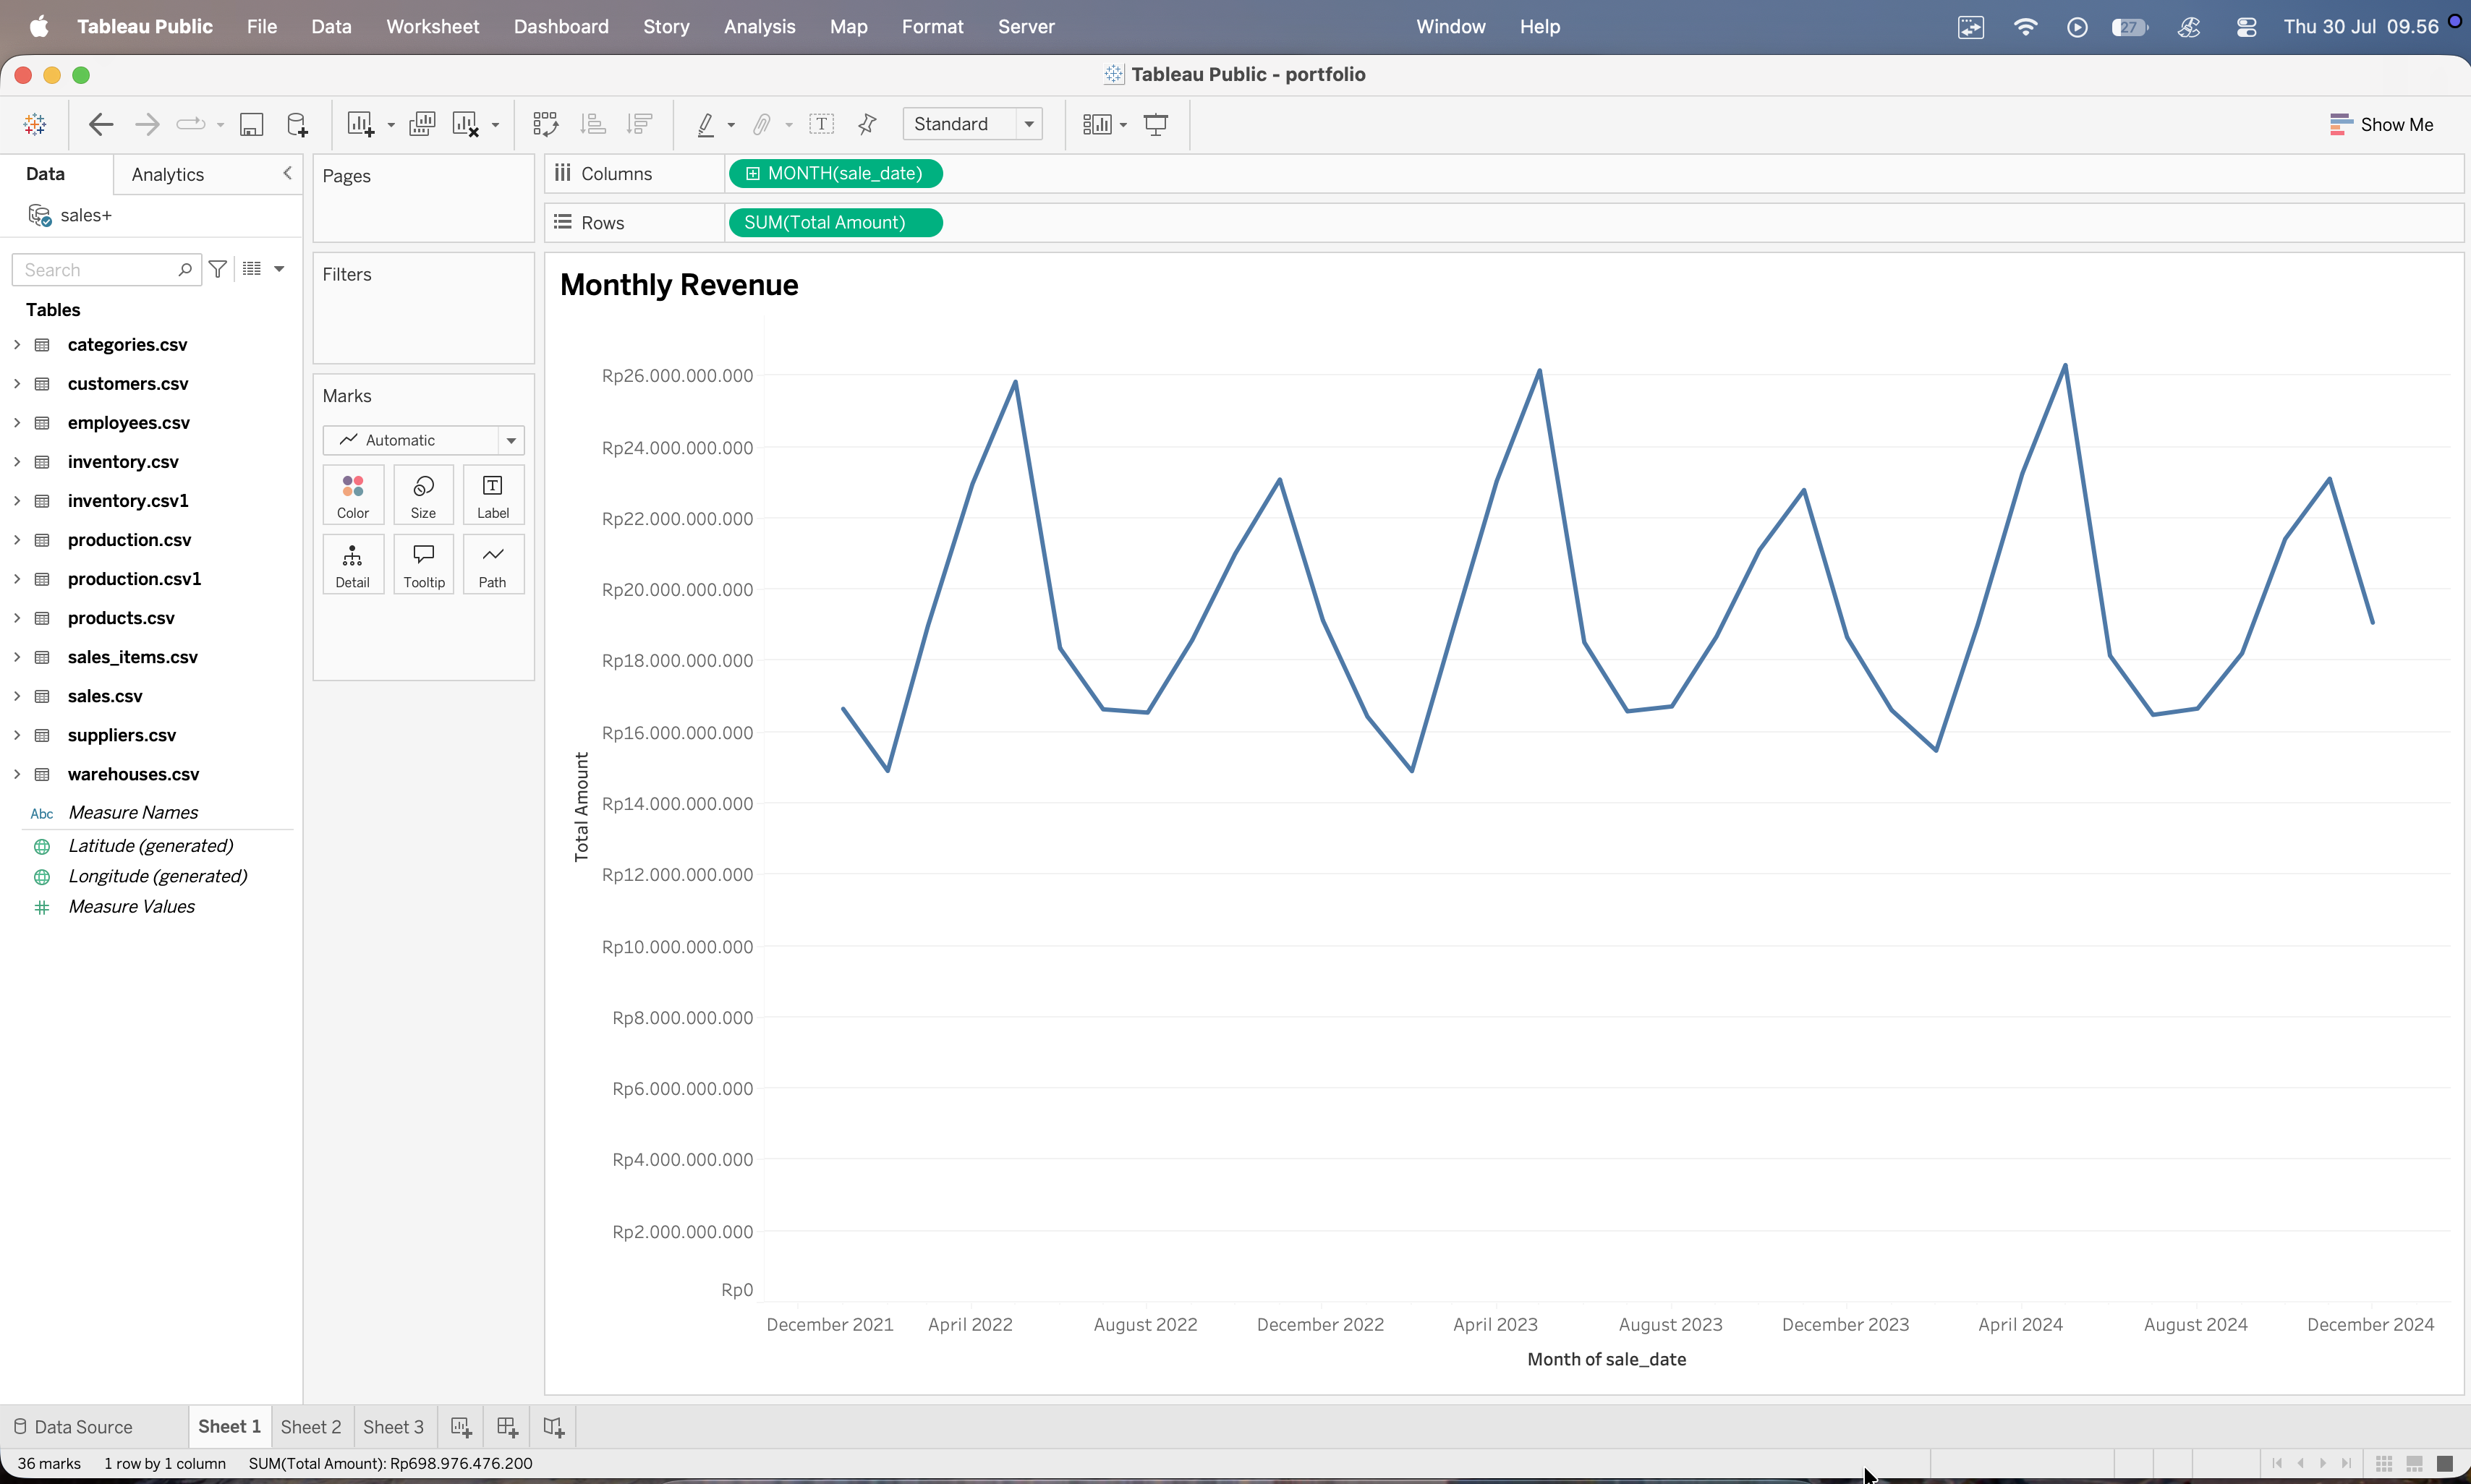
Task: Click the Fix Axes pin icon
Action: tap(867, 124)
